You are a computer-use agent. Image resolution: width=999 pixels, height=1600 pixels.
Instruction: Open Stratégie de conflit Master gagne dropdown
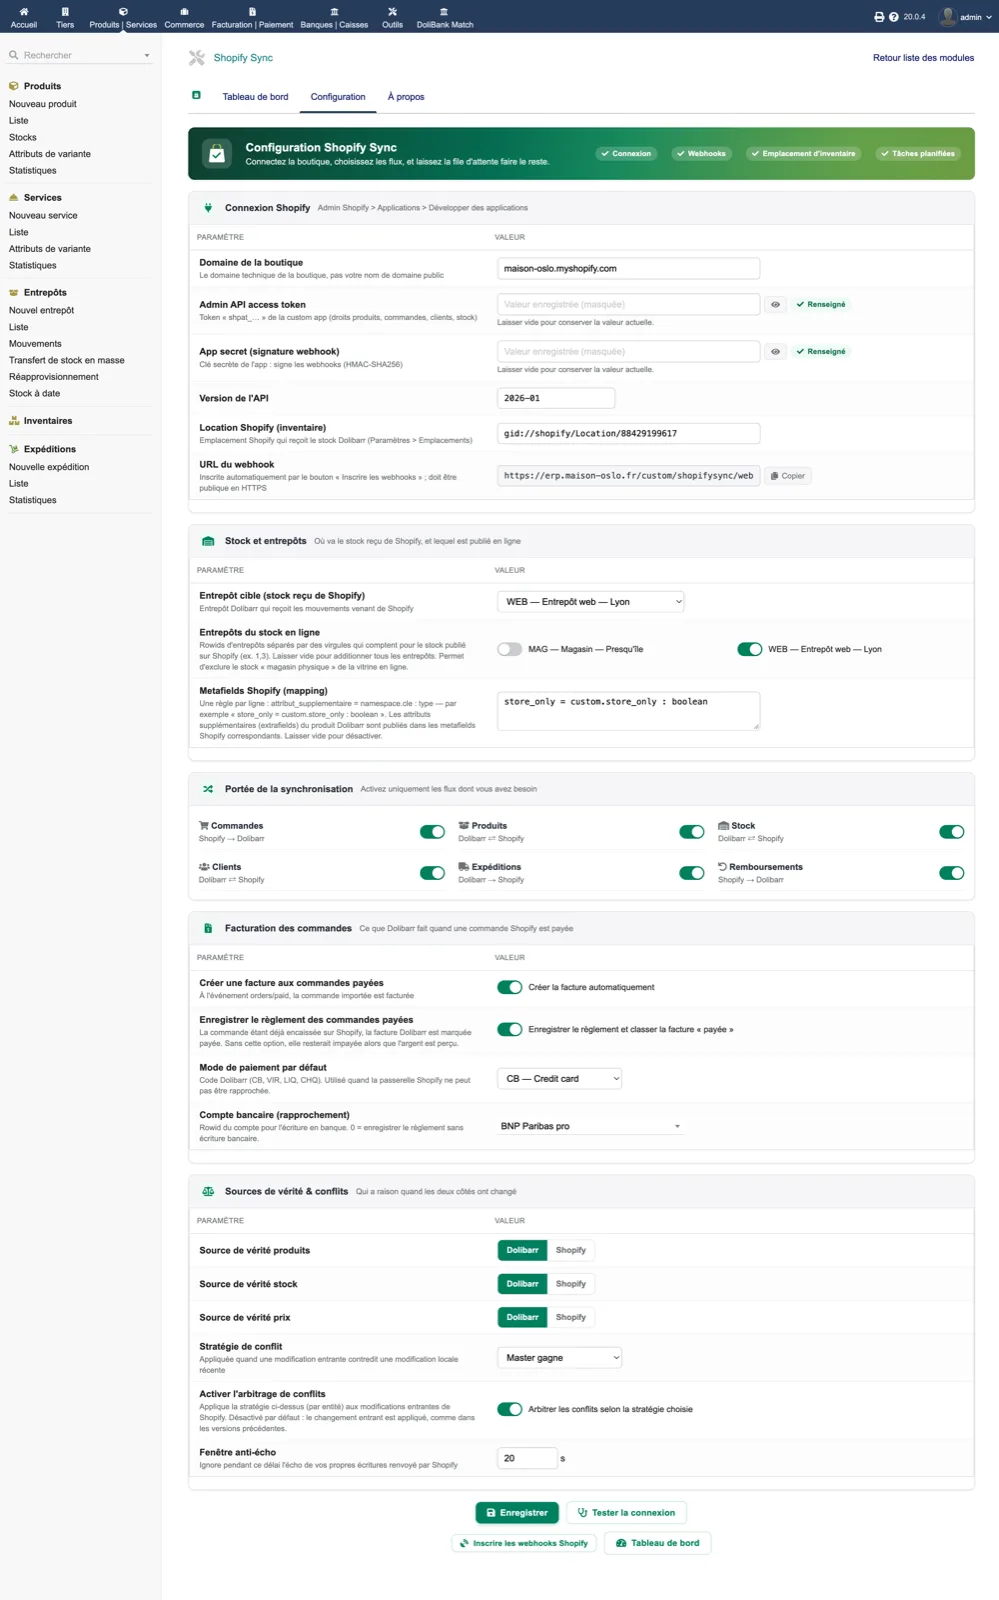[560, 1357]
